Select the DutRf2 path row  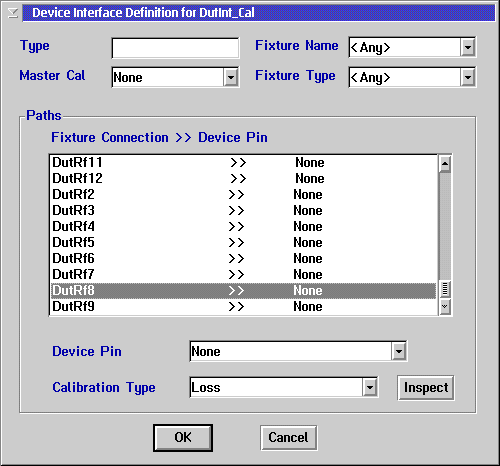pyautogui.click(x=243, y=195)
